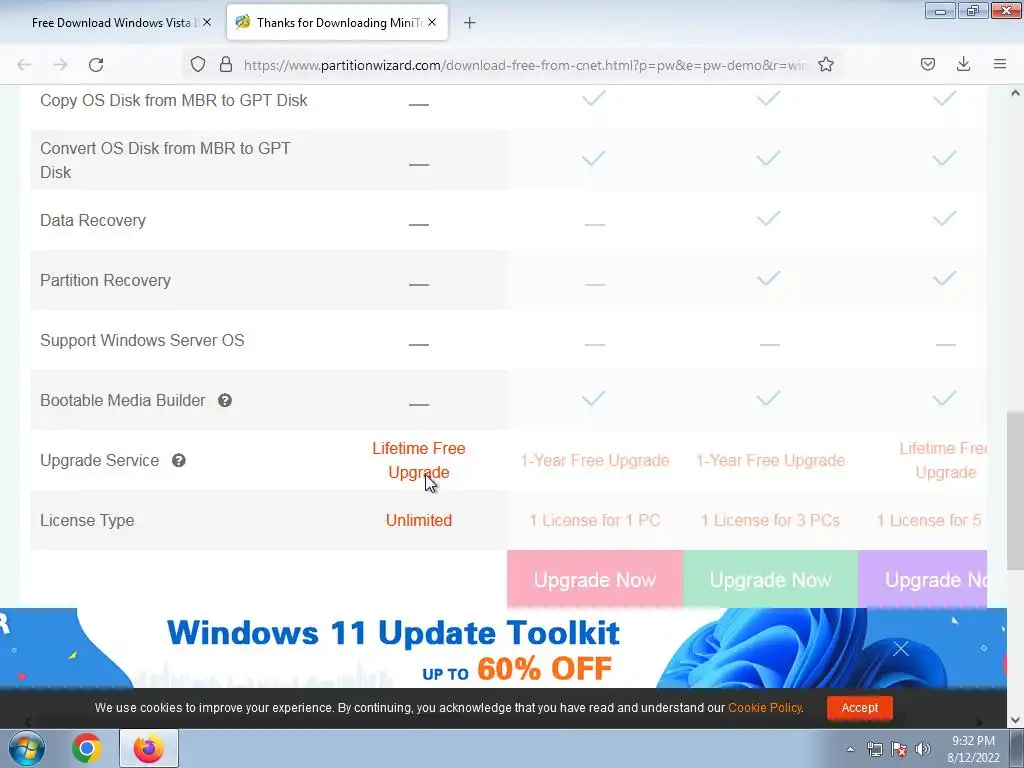
Task: Click the shield tracking protection icon
Action: (x=198, y=64)
